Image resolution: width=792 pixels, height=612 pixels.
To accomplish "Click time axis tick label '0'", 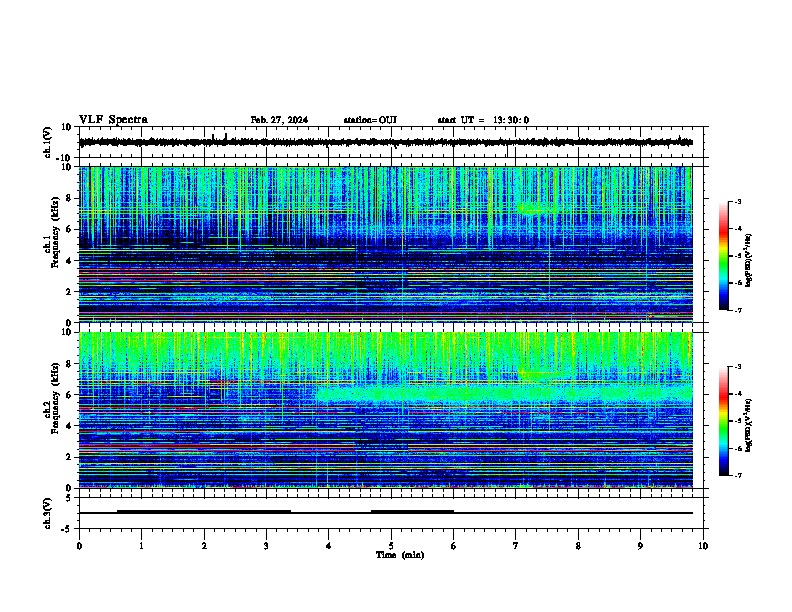I will point(79,546).
